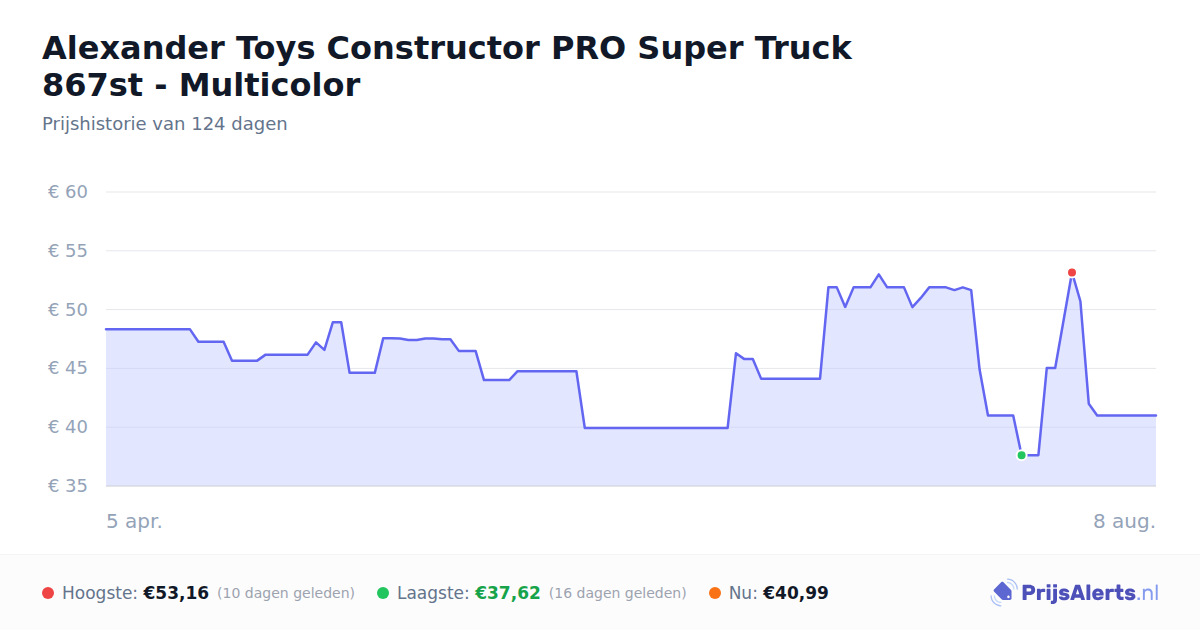Image resolution: width=1200 pixels, height=630 pixels.
Task: Click the product title Alexander Toys Constructor
Action: 447,66
